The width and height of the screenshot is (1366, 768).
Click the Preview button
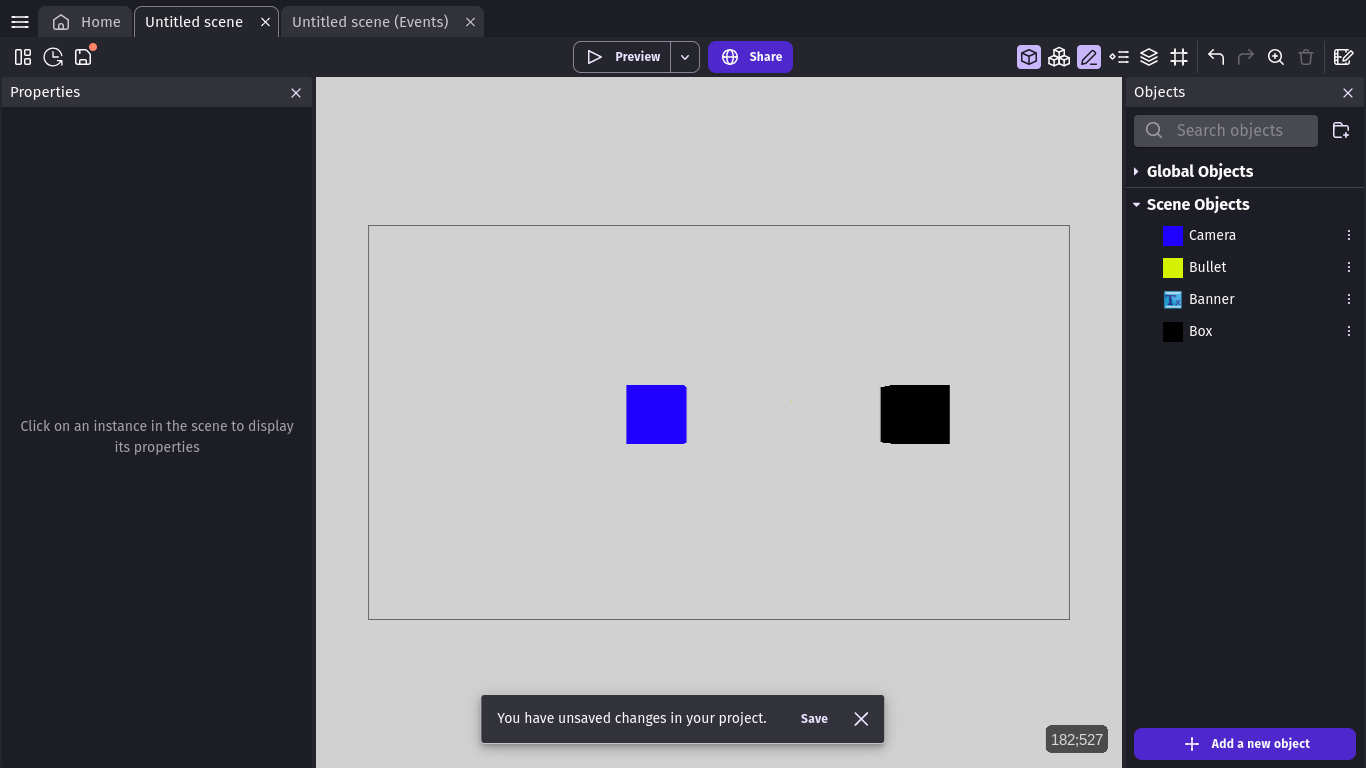tap(622, 57)
